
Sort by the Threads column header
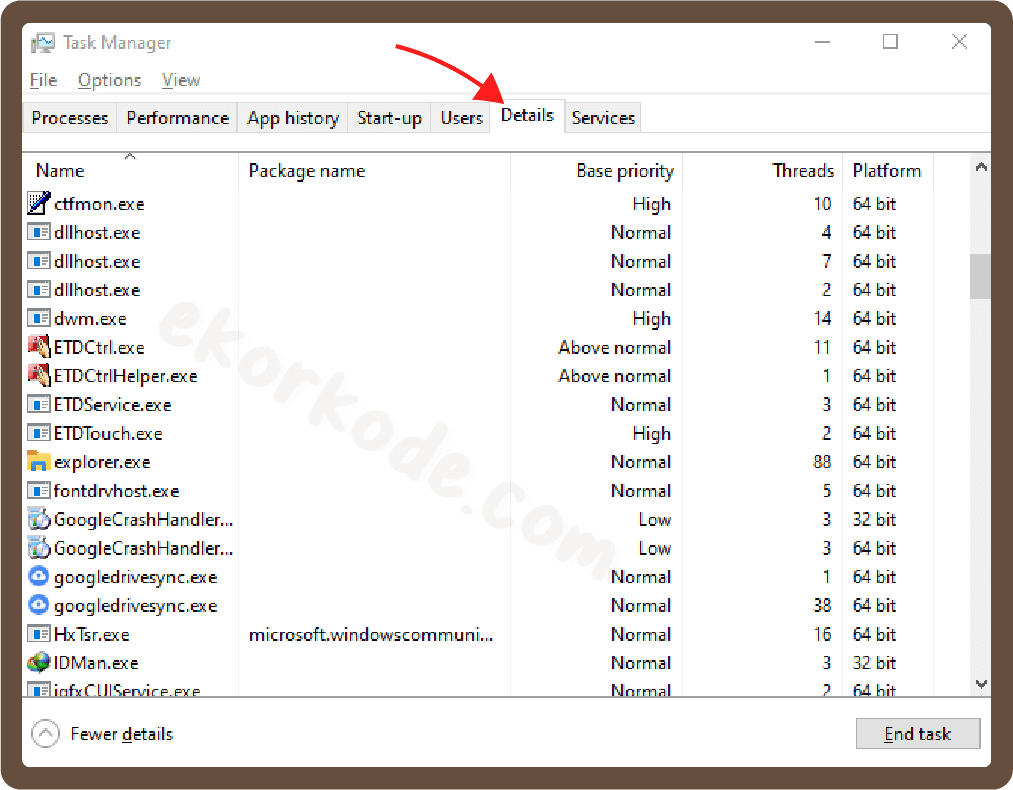[x=762, y=170]
